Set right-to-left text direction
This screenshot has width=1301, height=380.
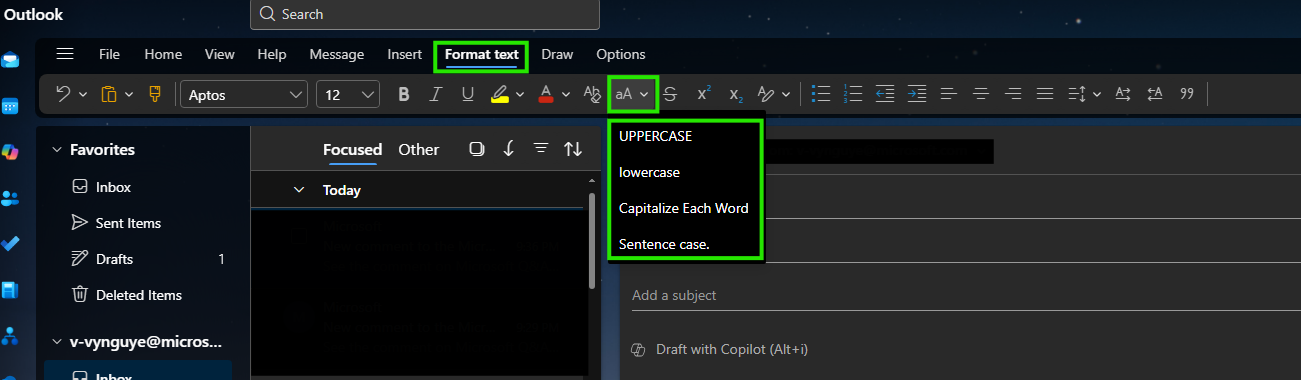(x=1155, y=94)
